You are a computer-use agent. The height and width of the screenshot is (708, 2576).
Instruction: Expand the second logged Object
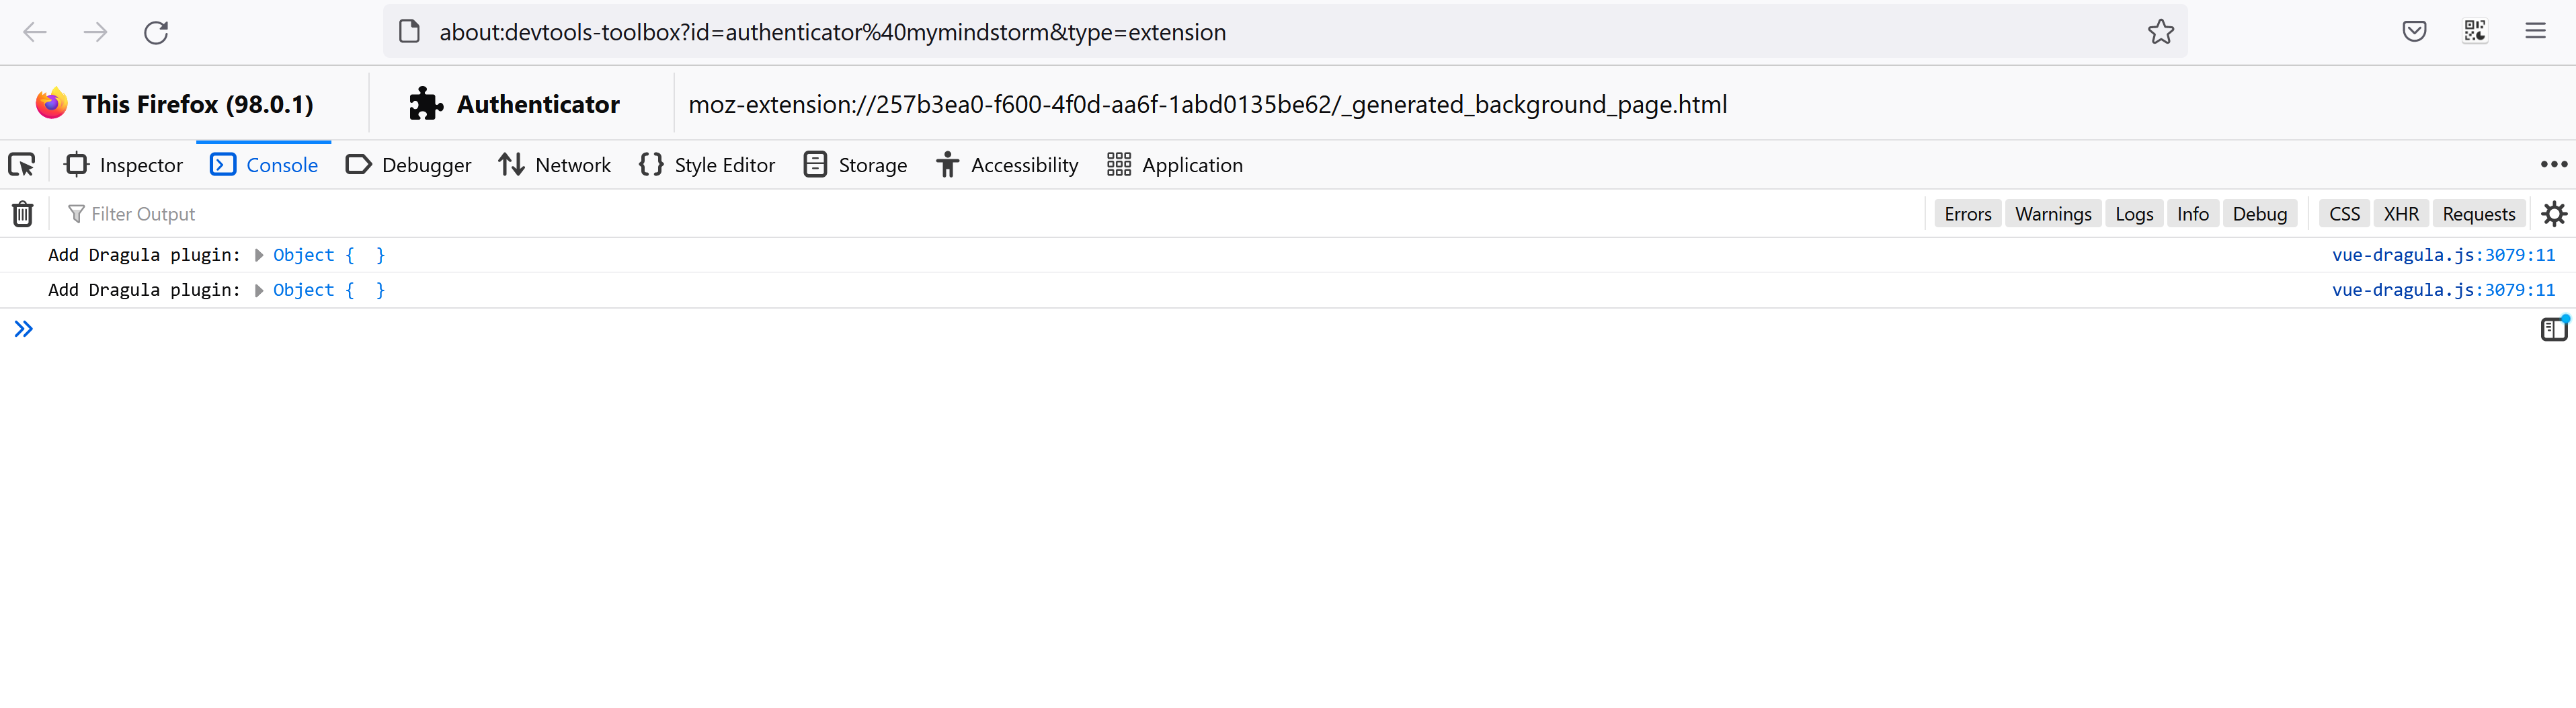(x=258, y=290)
